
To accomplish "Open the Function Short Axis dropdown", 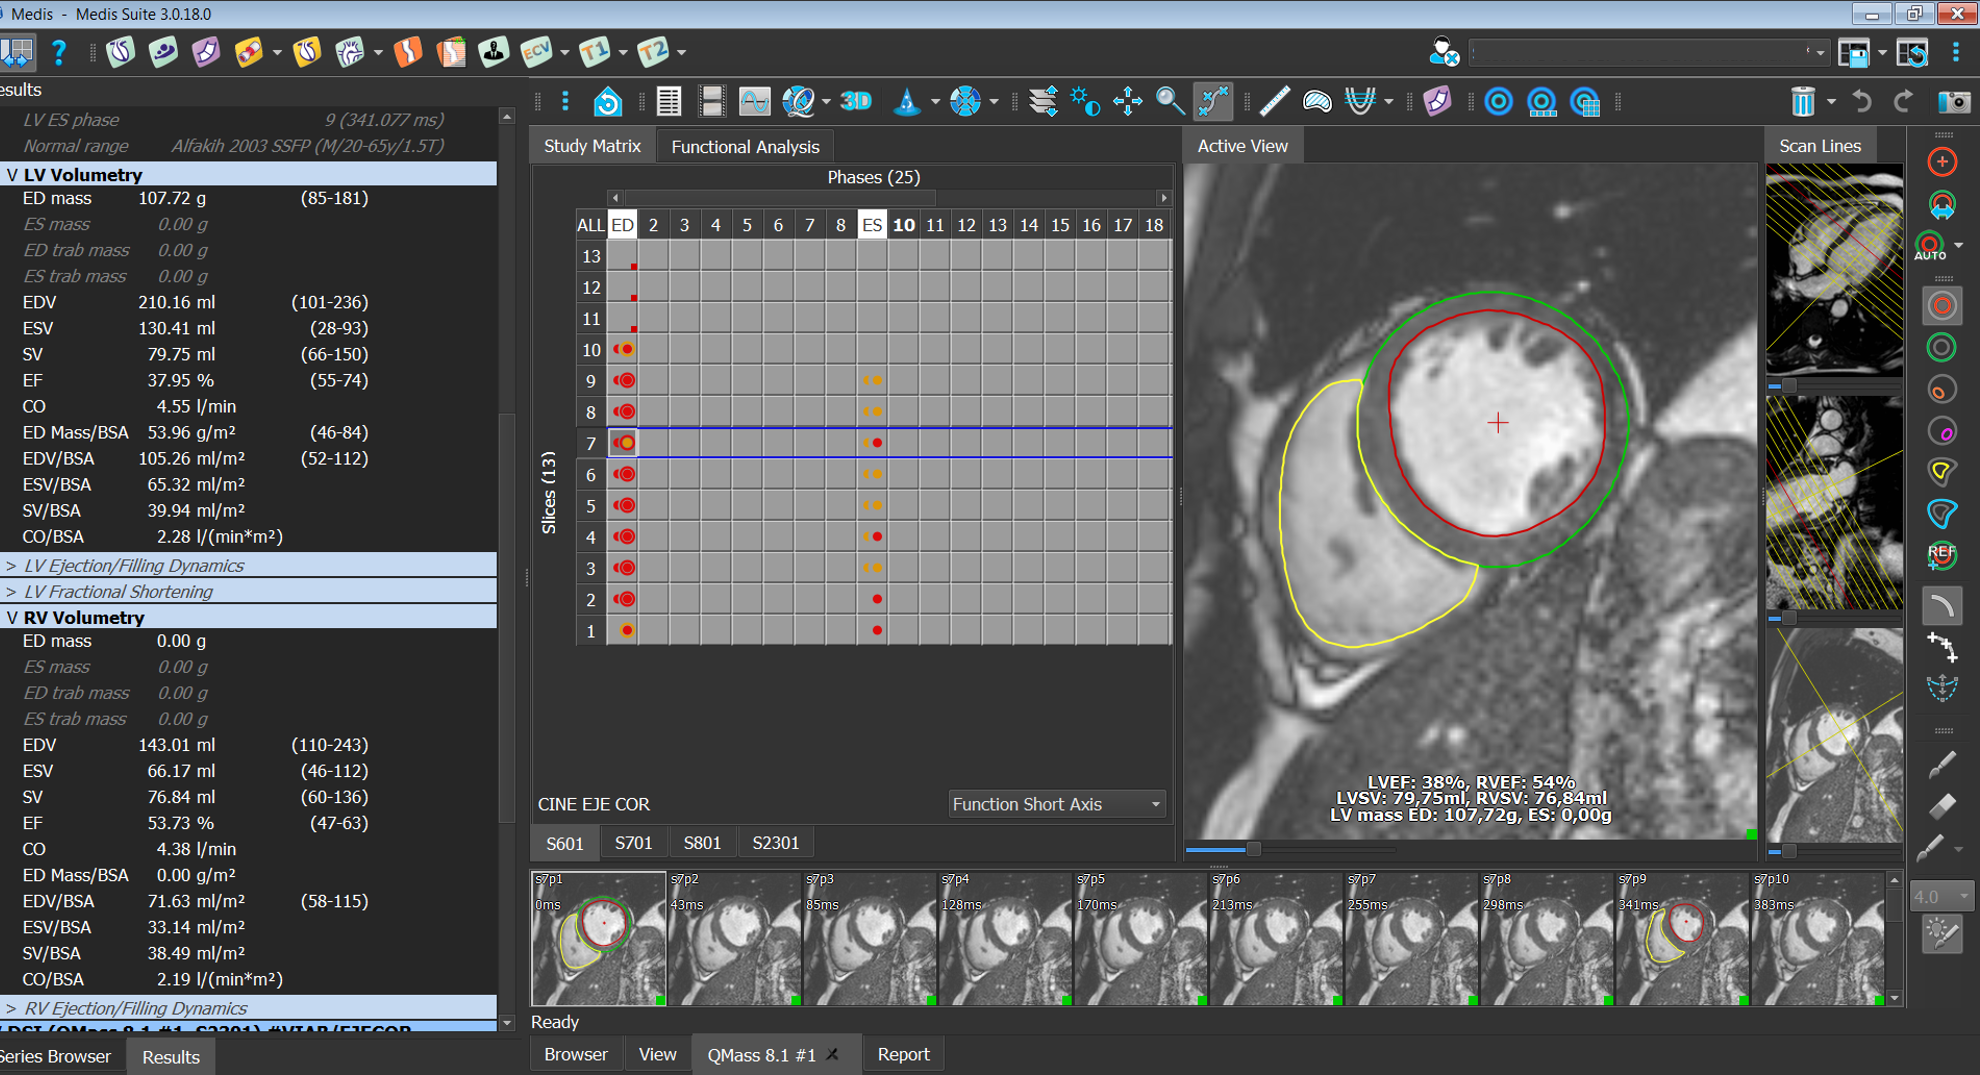I will (x=1056, y=804).
